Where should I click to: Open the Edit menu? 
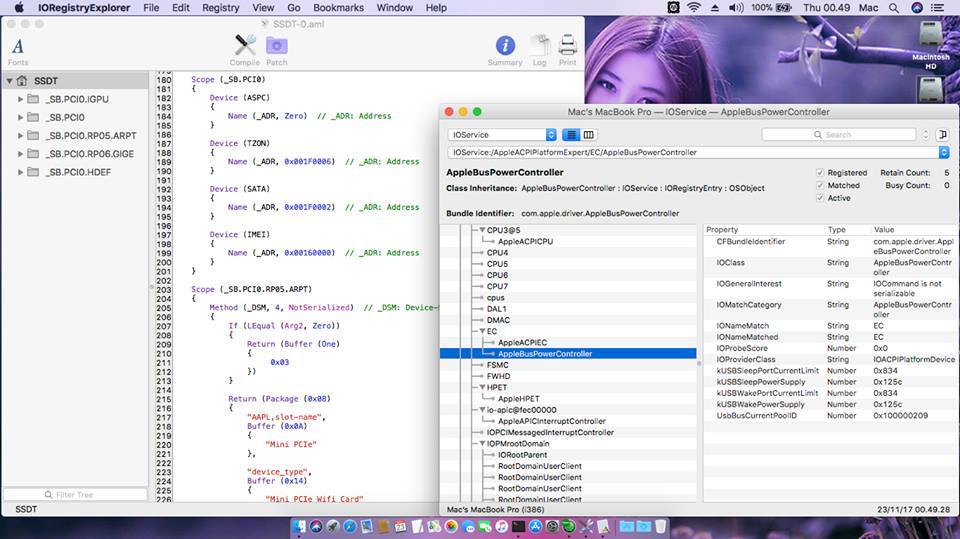pos(181,7)
